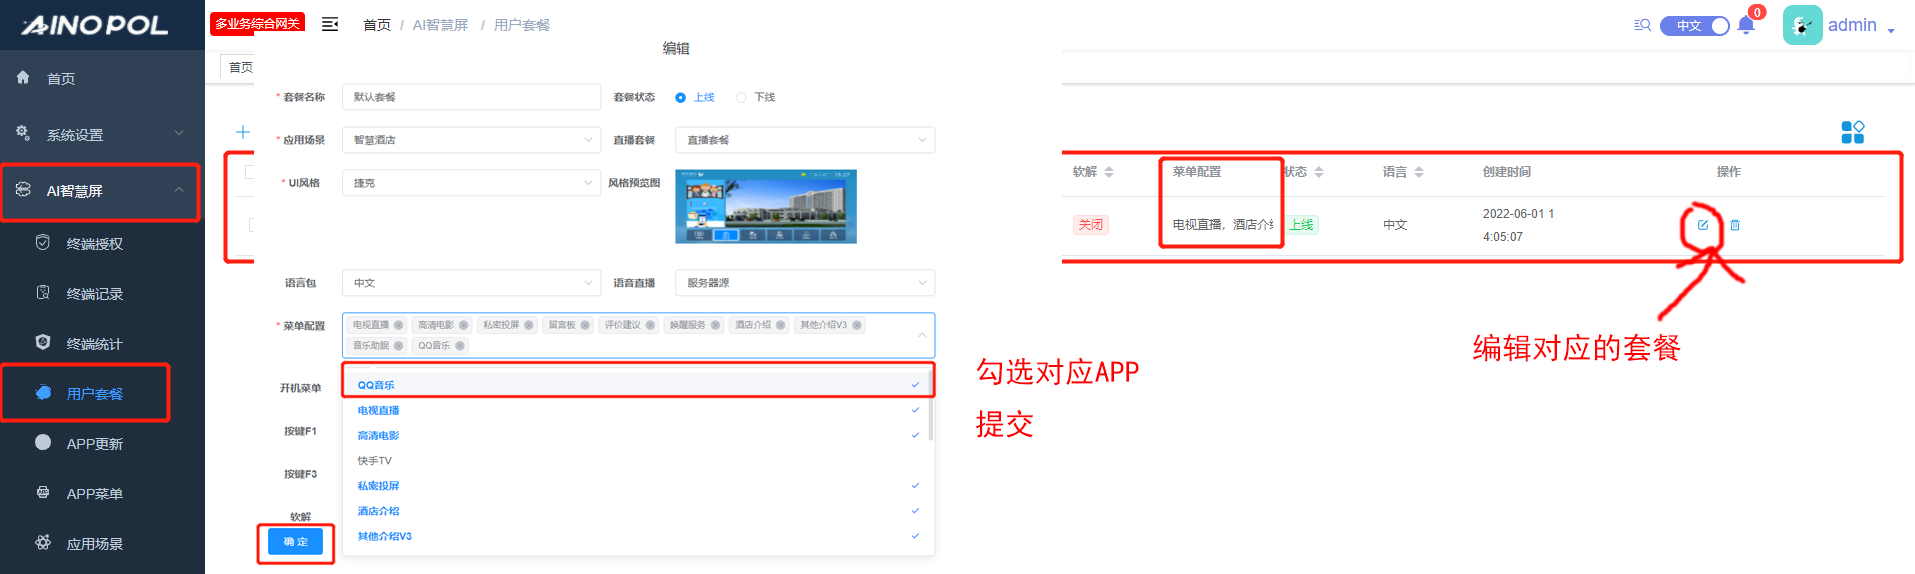This screenshot has width=1915, height=574.
Task: Open the UI风格 dropdown showing 捷克
Action: 471,183
